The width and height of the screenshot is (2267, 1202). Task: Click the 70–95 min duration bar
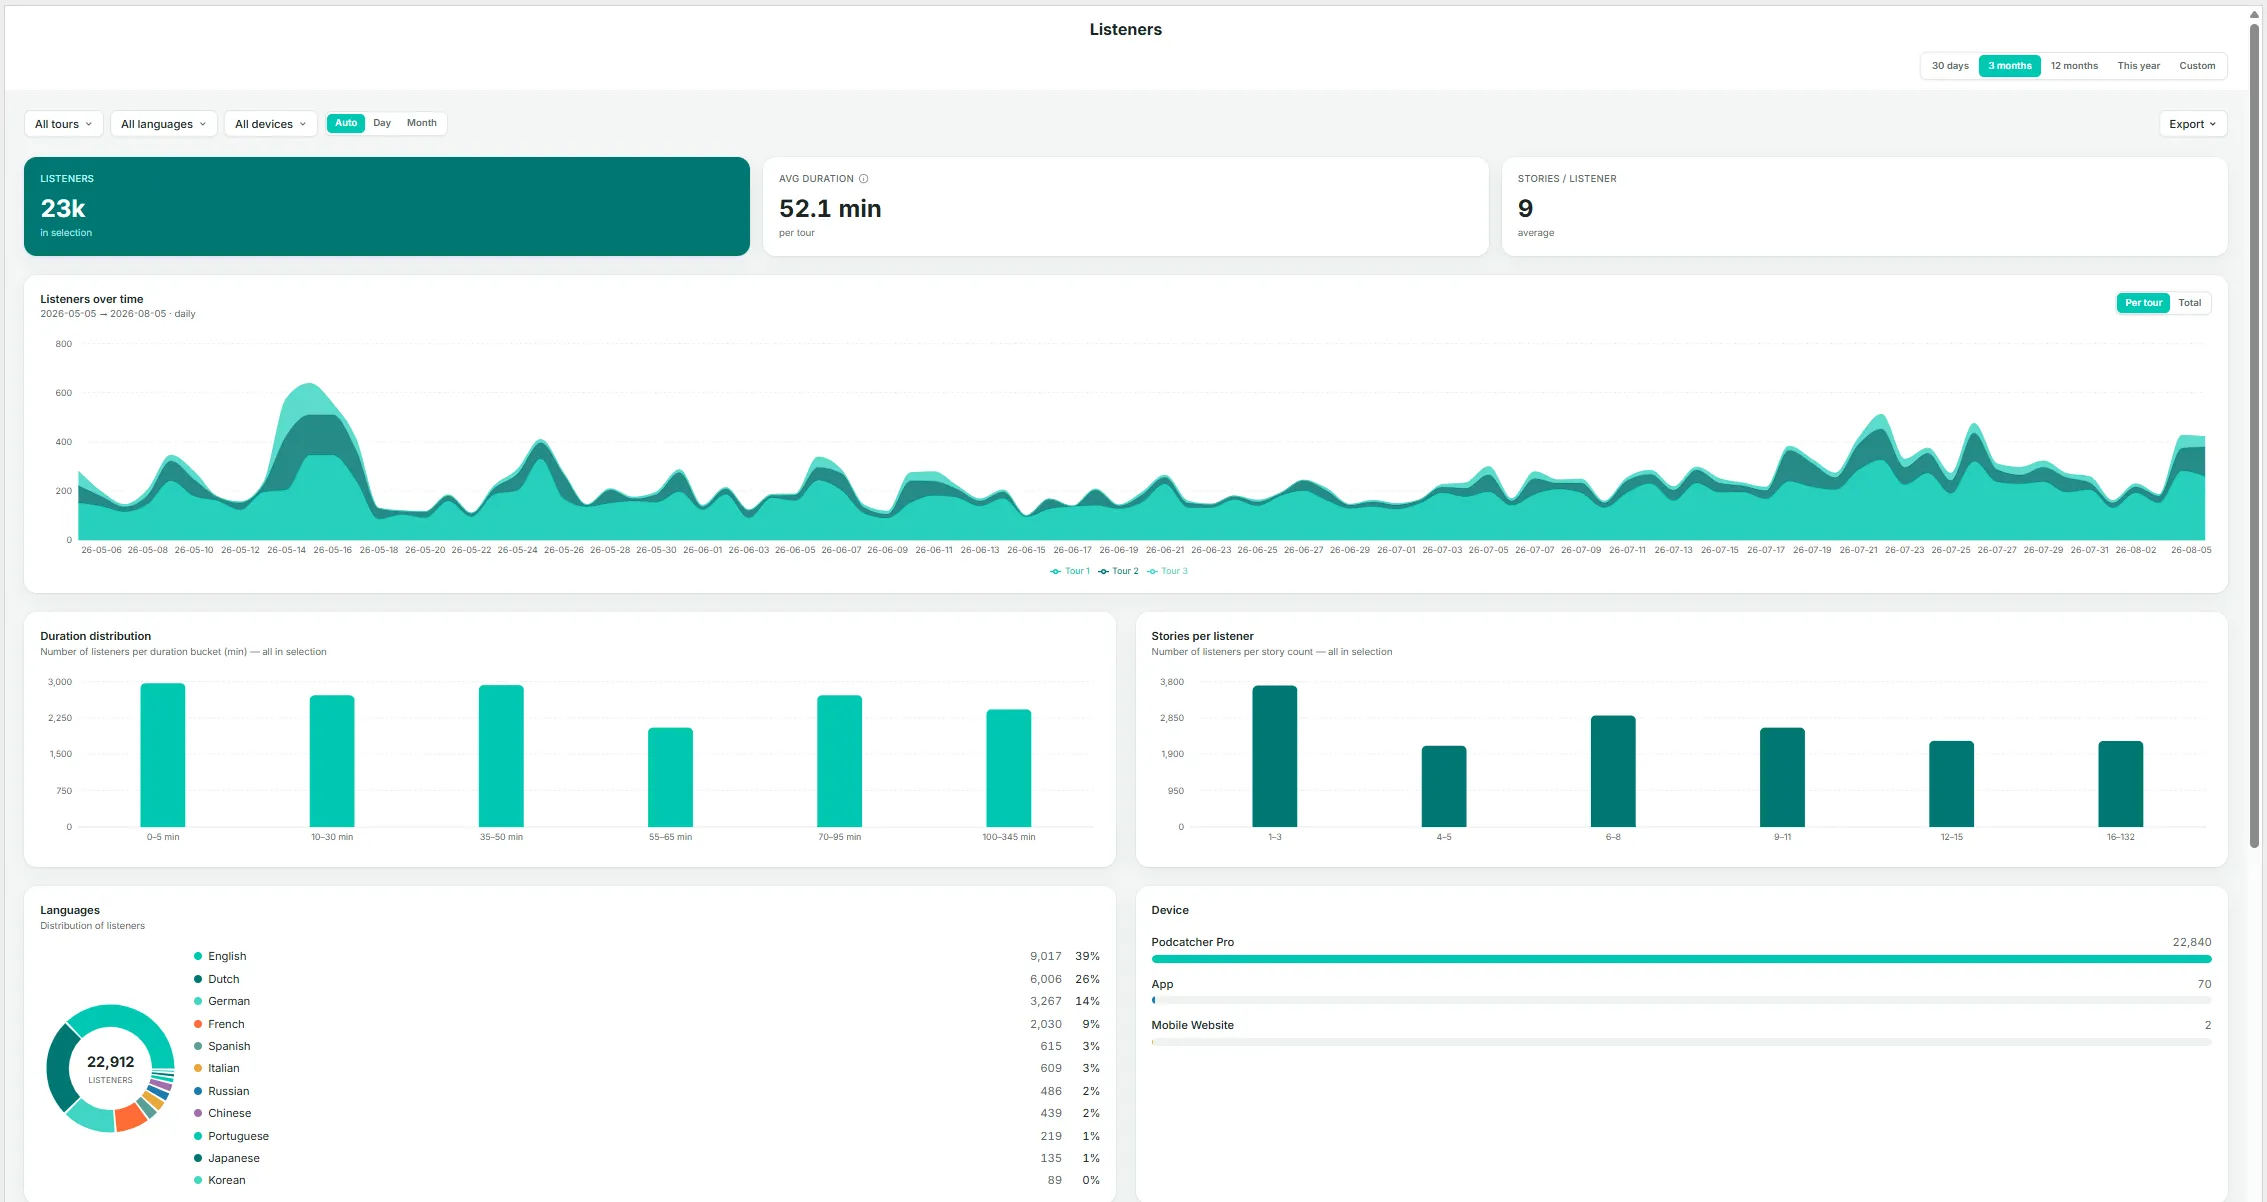tap(839, 761)
